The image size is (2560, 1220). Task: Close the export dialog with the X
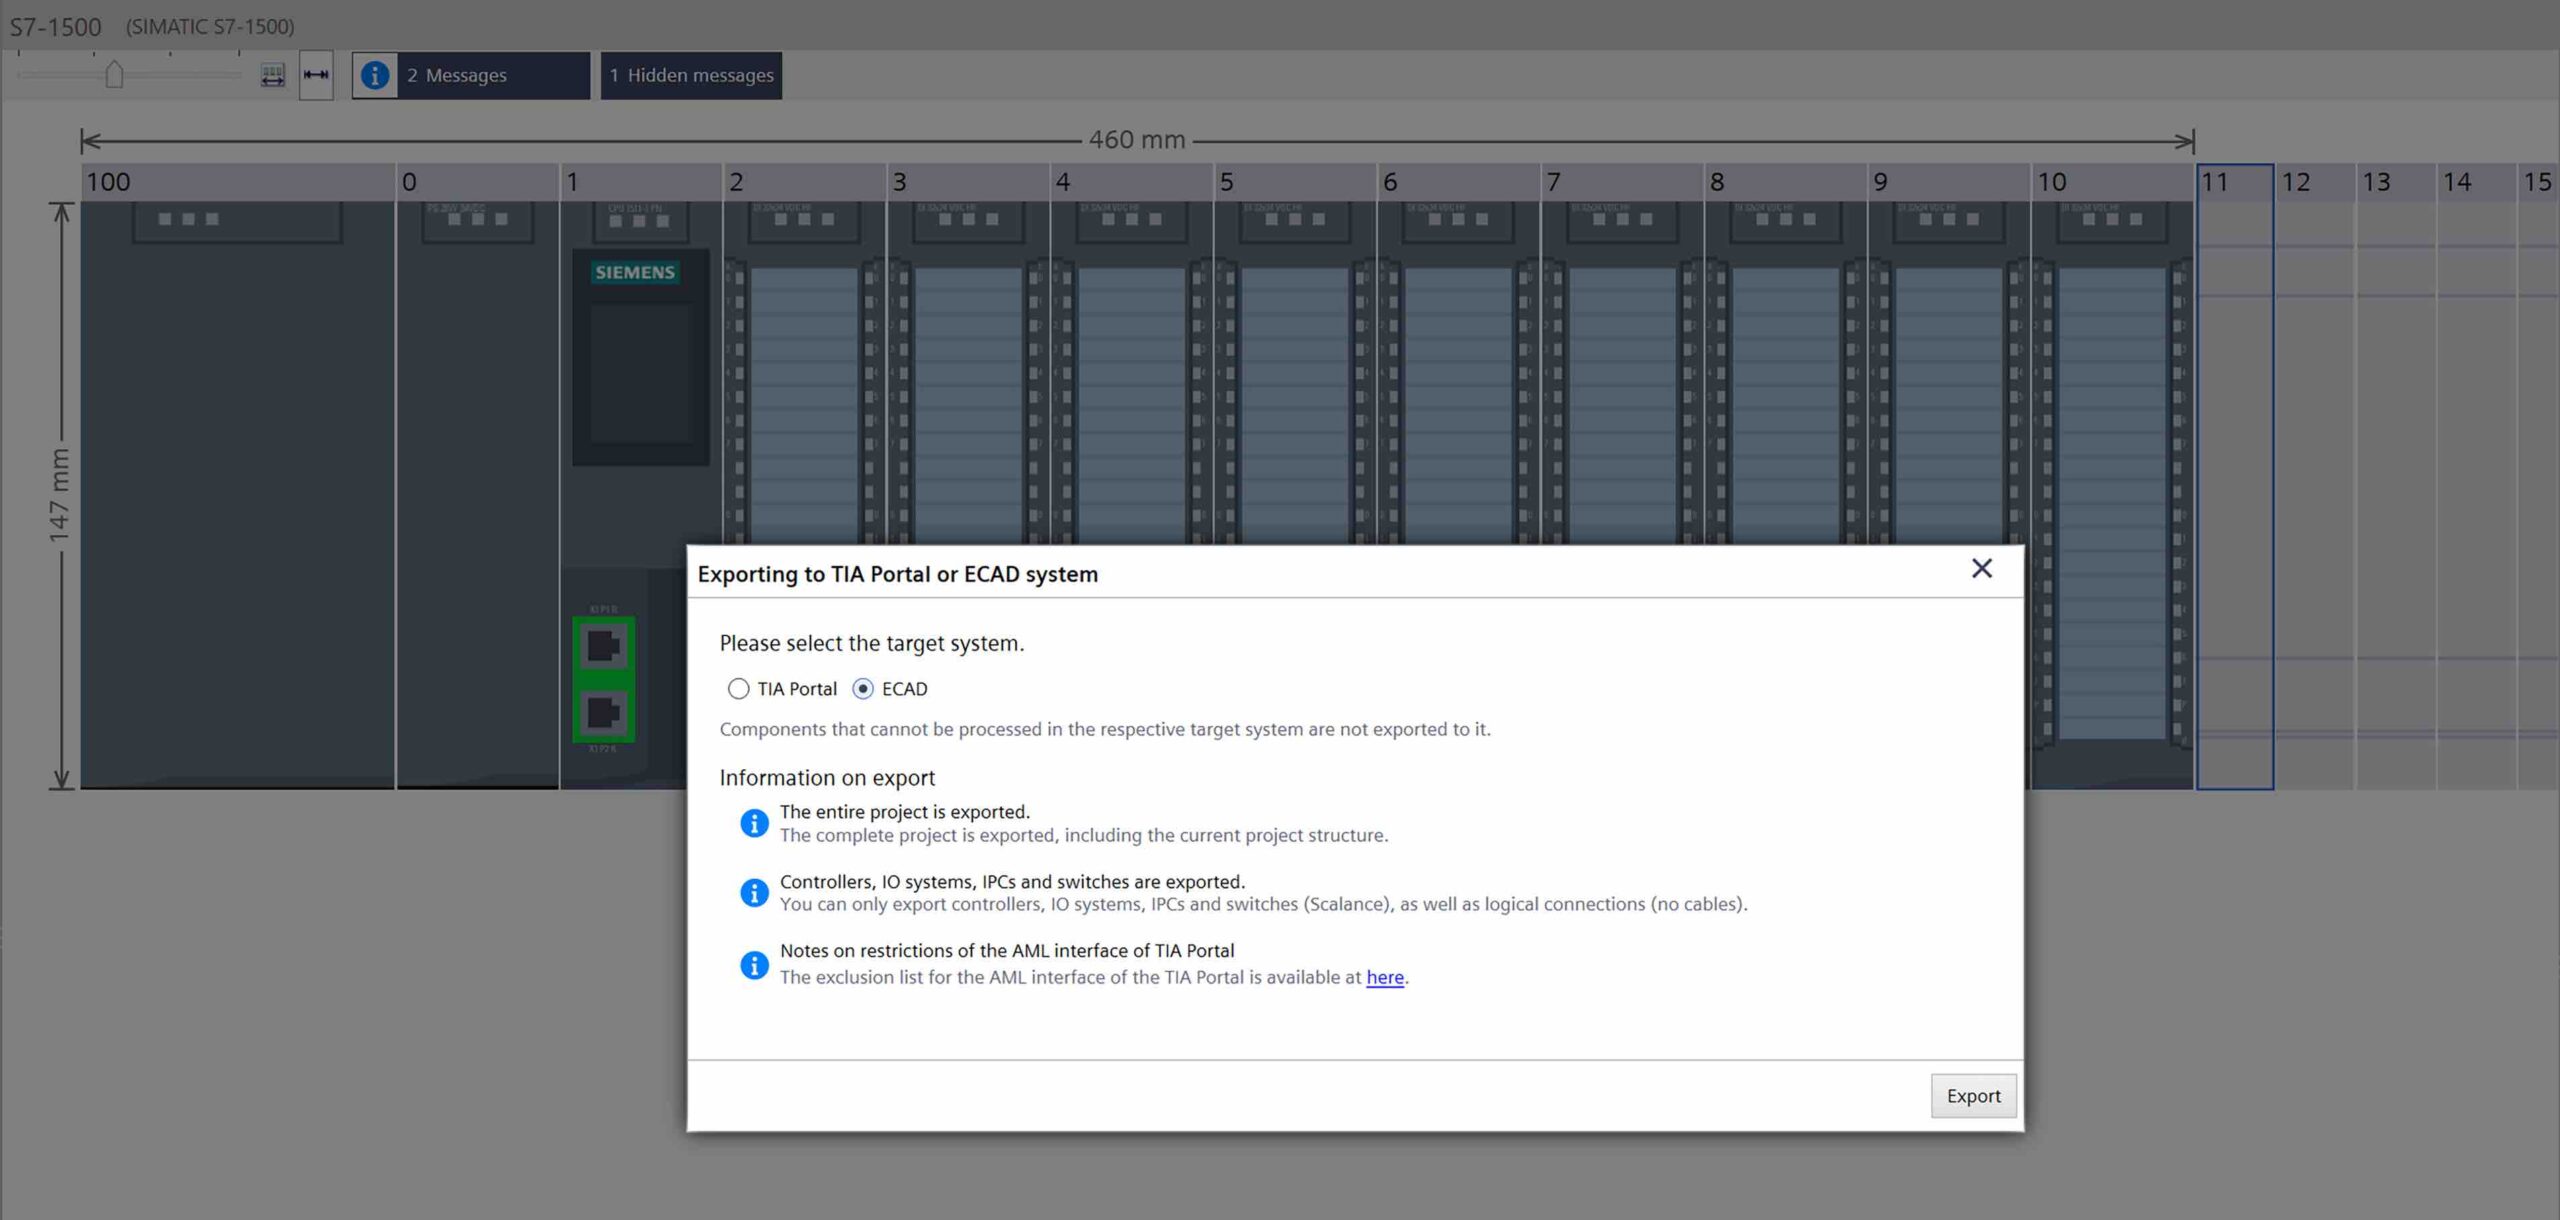click(x=1981, y=569)
